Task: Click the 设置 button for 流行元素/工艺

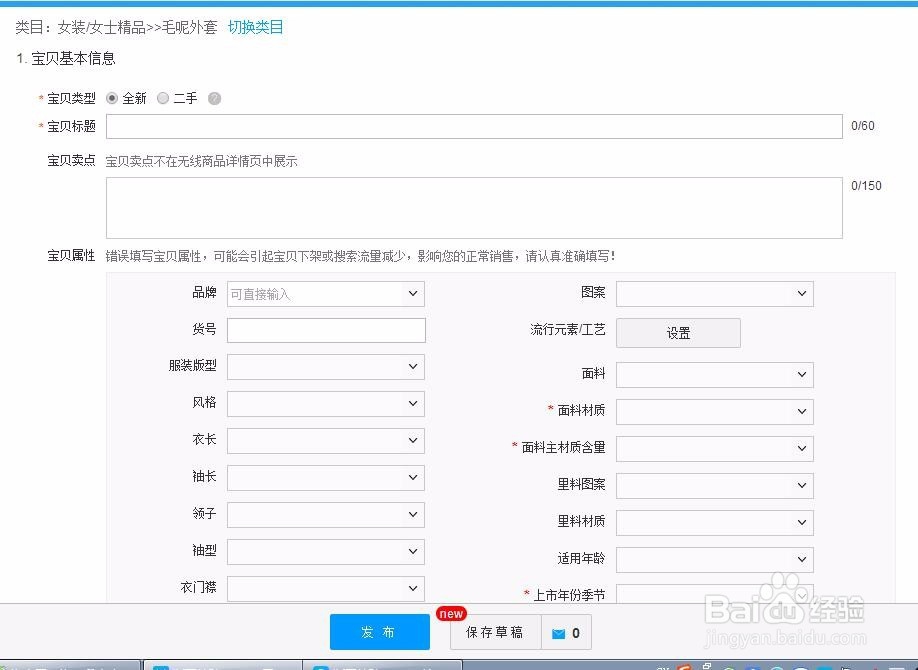Action: 679,333
